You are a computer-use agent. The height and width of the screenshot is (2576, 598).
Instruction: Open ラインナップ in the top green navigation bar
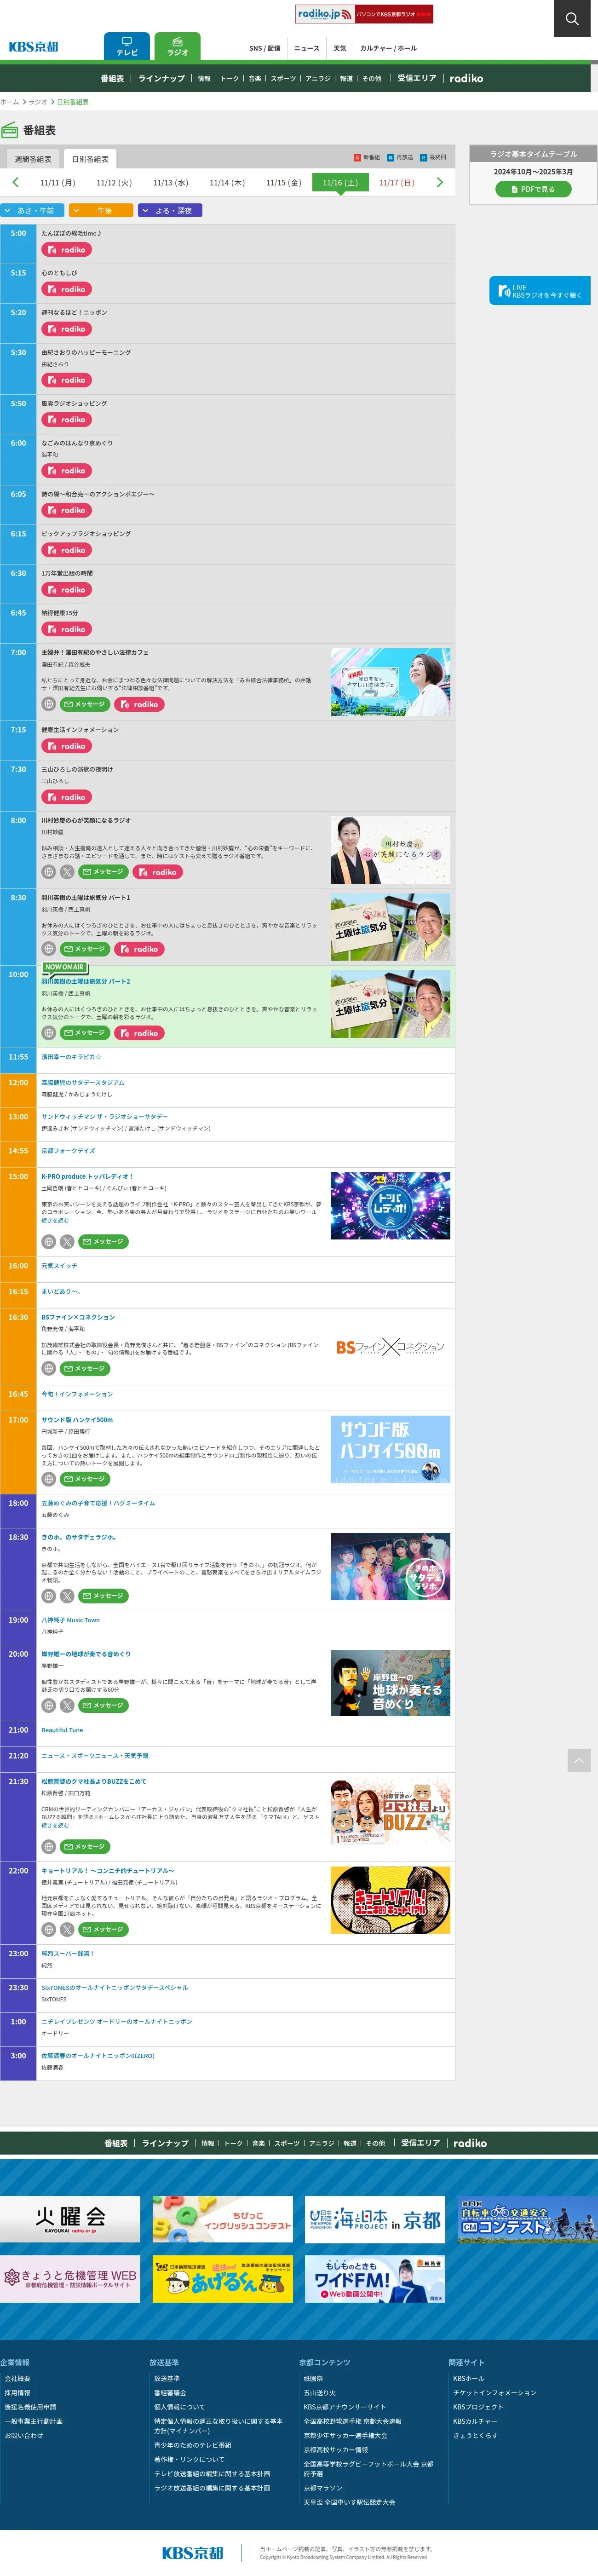(161, 78)
